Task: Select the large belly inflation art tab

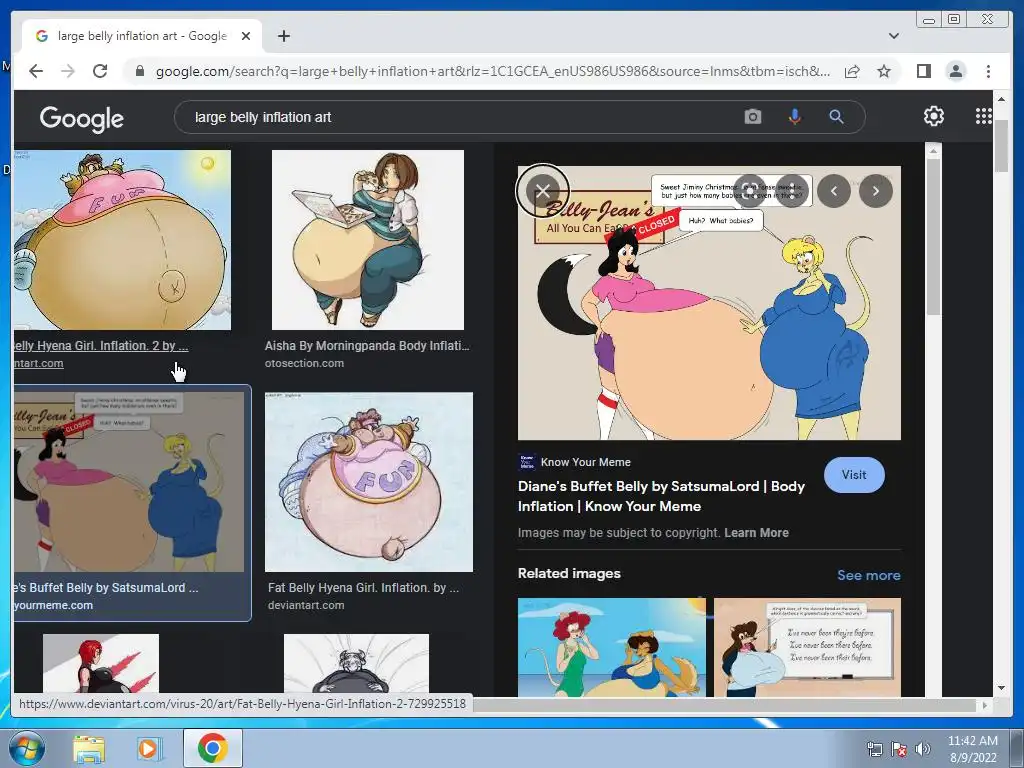Action: tap(142, 36)
